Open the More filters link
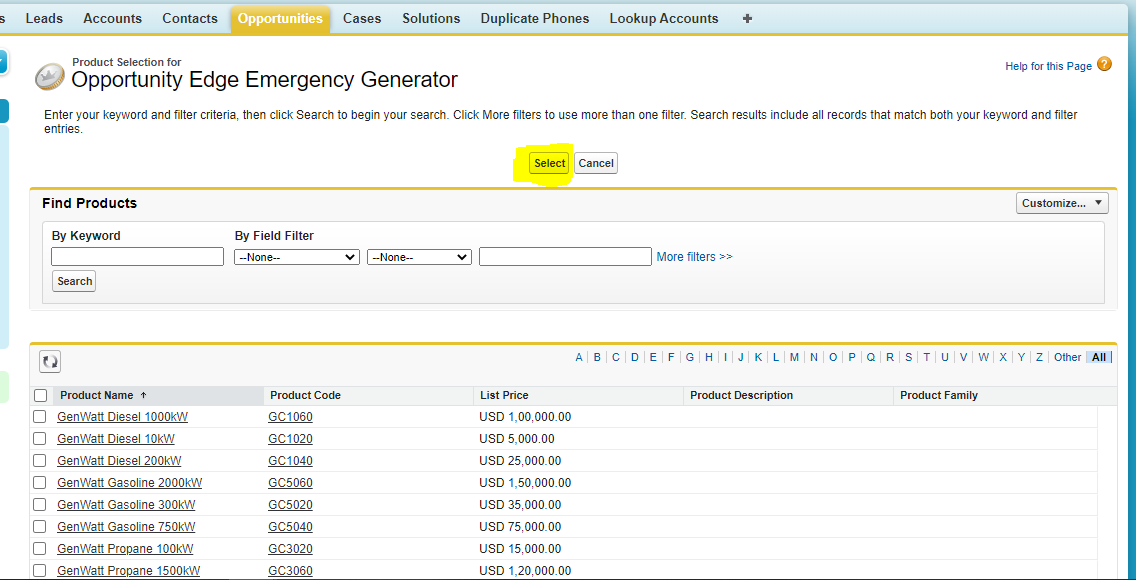1136x580 pixels. (694, 257)
